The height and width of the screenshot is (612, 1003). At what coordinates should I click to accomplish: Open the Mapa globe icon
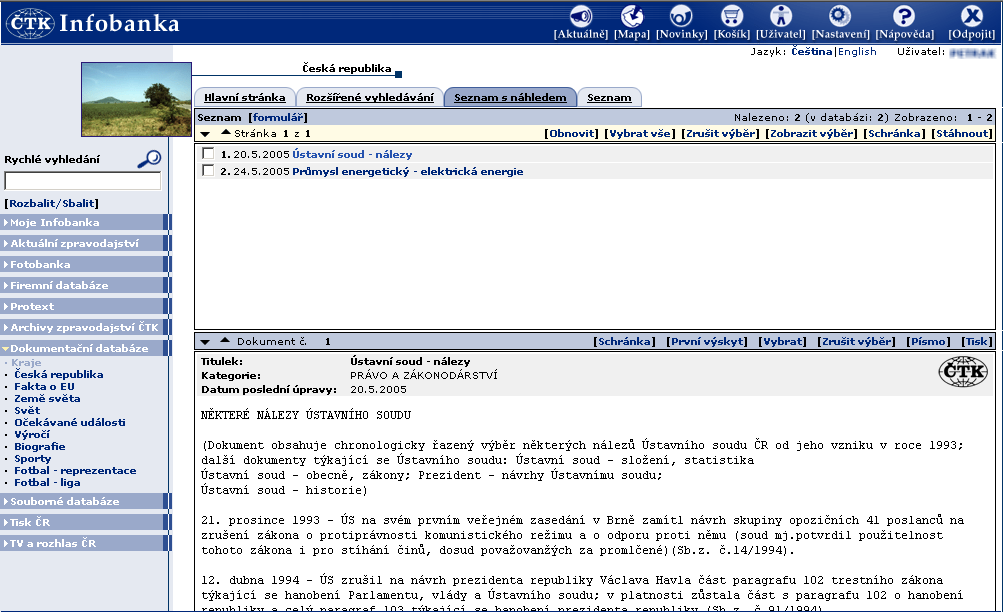632,16
